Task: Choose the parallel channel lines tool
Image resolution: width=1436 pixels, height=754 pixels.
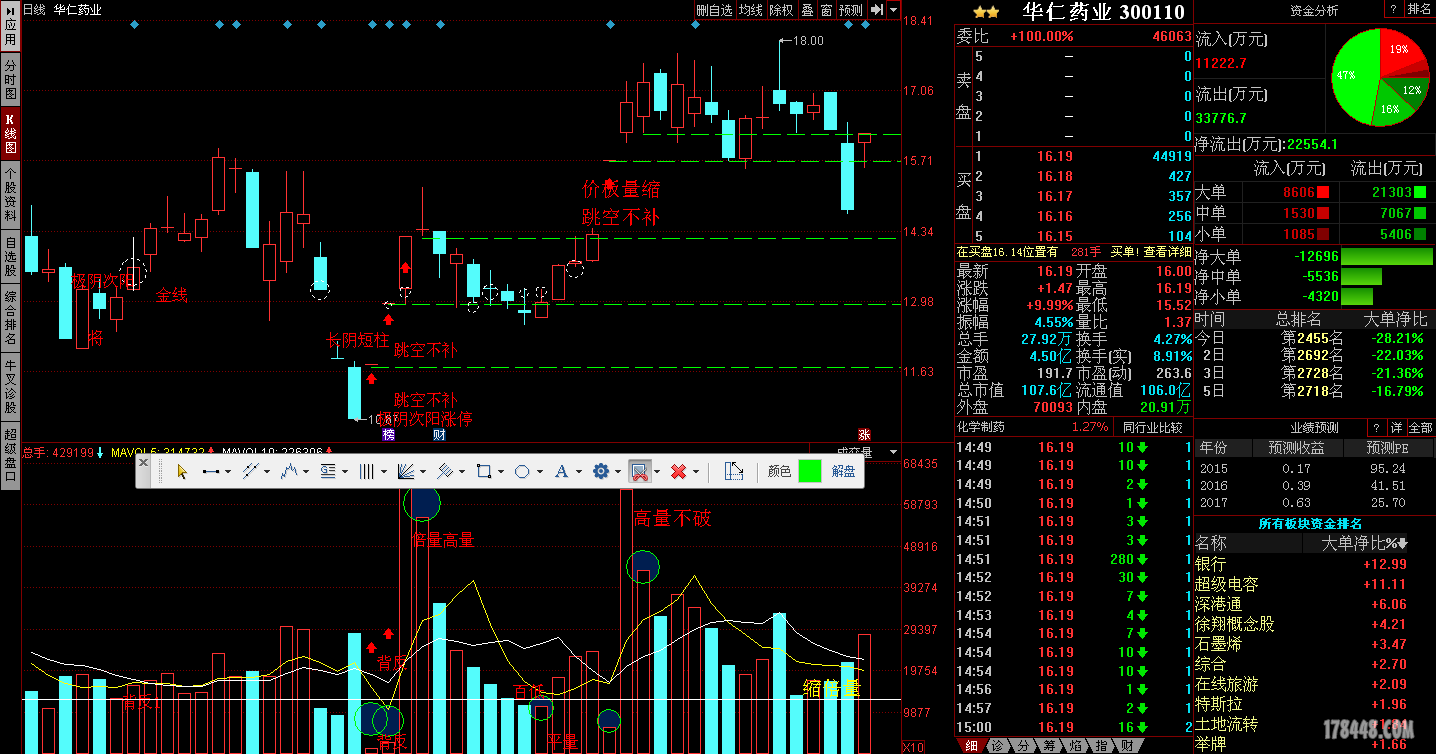Action: (250, 471)
